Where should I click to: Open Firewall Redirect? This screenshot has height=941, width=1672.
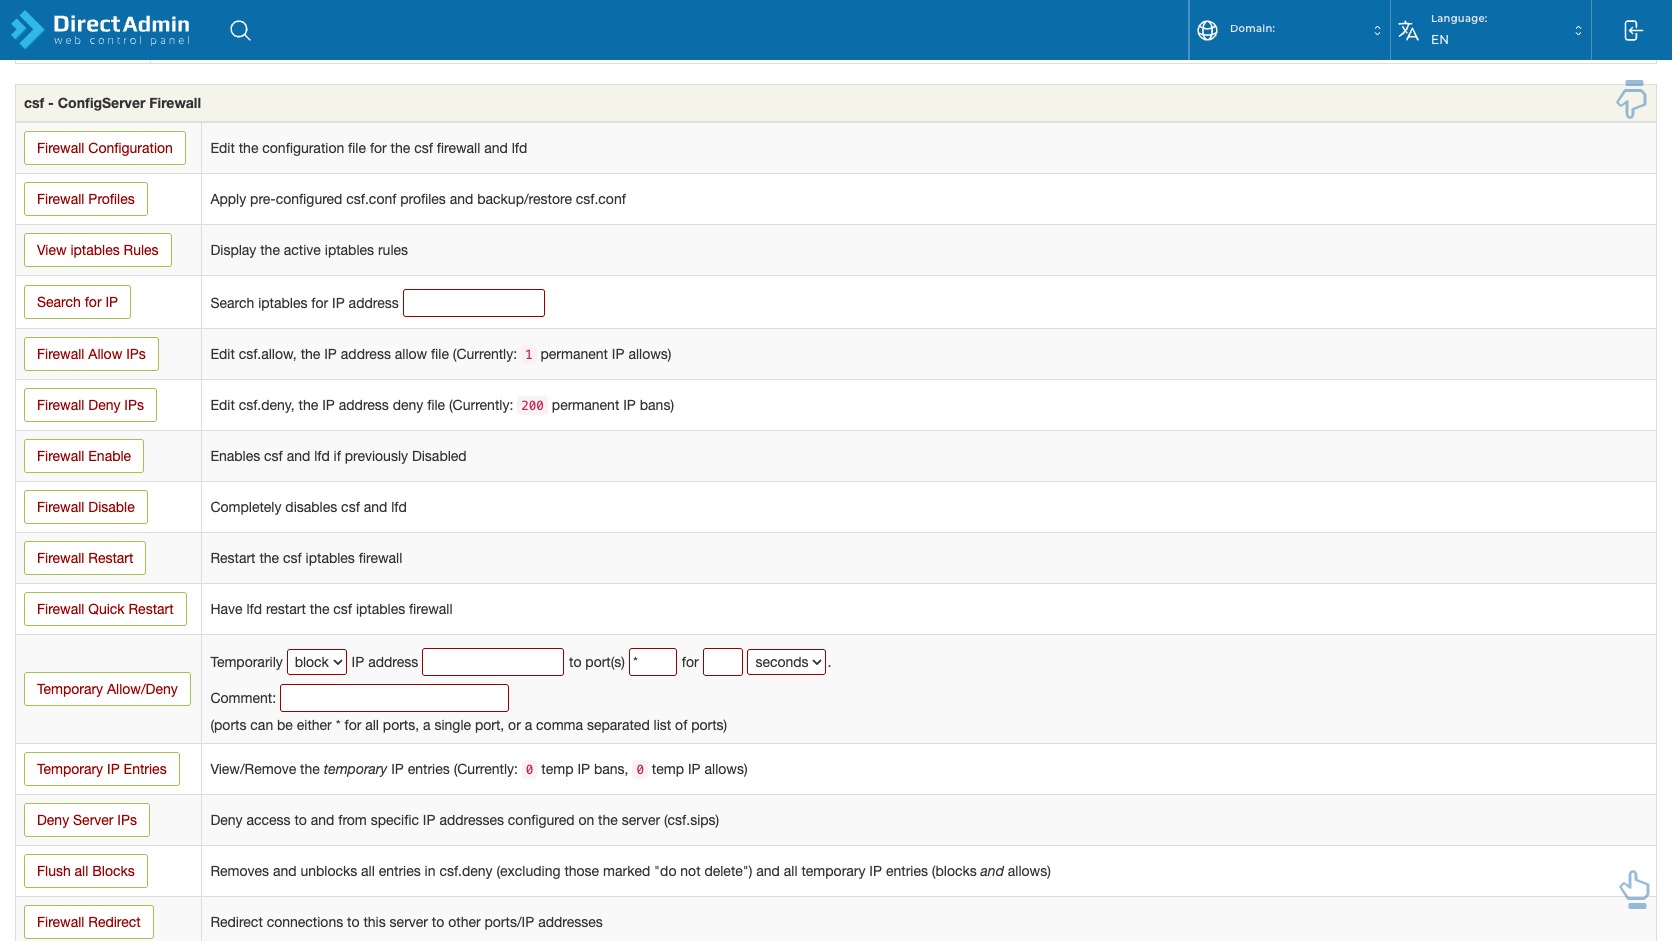coord(89,922)
